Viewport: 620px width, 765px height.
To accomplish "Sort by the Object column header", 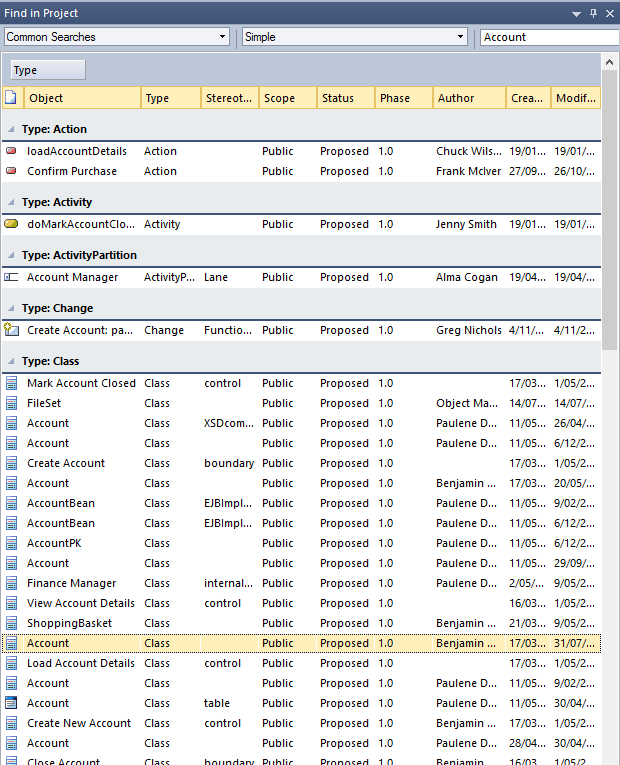I will 82,98.
